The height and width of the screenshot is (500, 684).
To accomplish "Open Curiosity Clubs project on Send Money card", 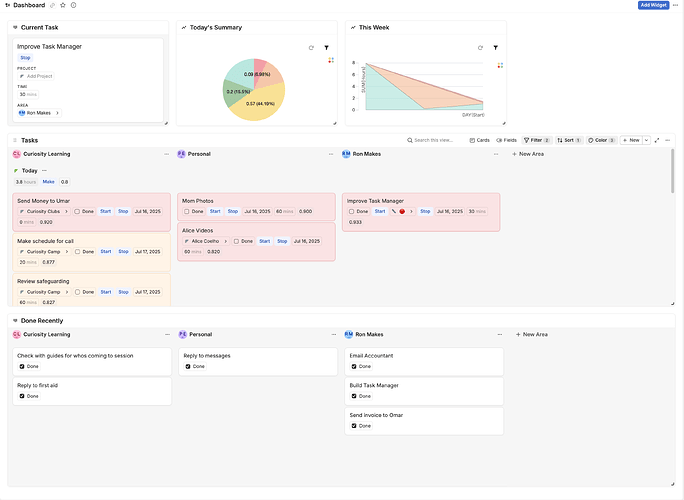I will (44, 212).
